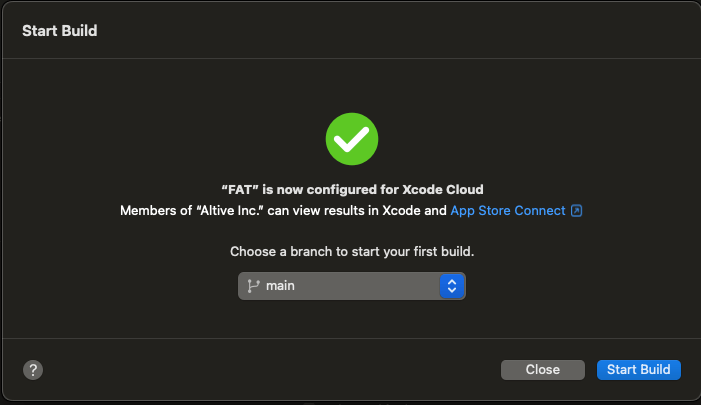Click the "Altive Inc." team name
The image size is (701, 405).
coord(230,211)
